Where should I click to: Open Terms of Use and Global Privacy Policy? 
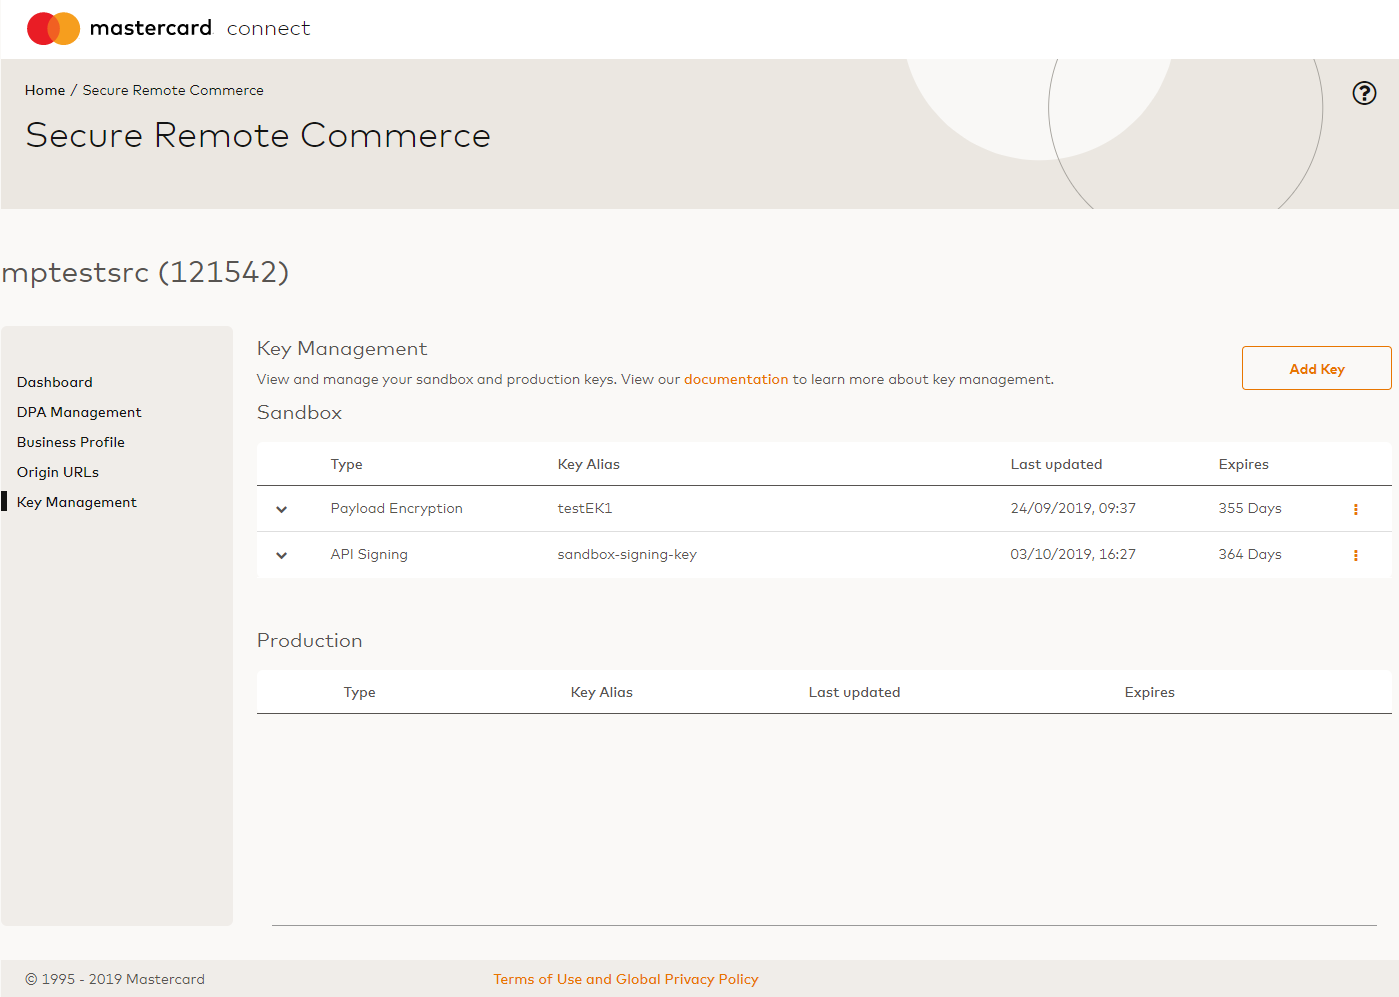pyautogui.click(x=626, y=979)
